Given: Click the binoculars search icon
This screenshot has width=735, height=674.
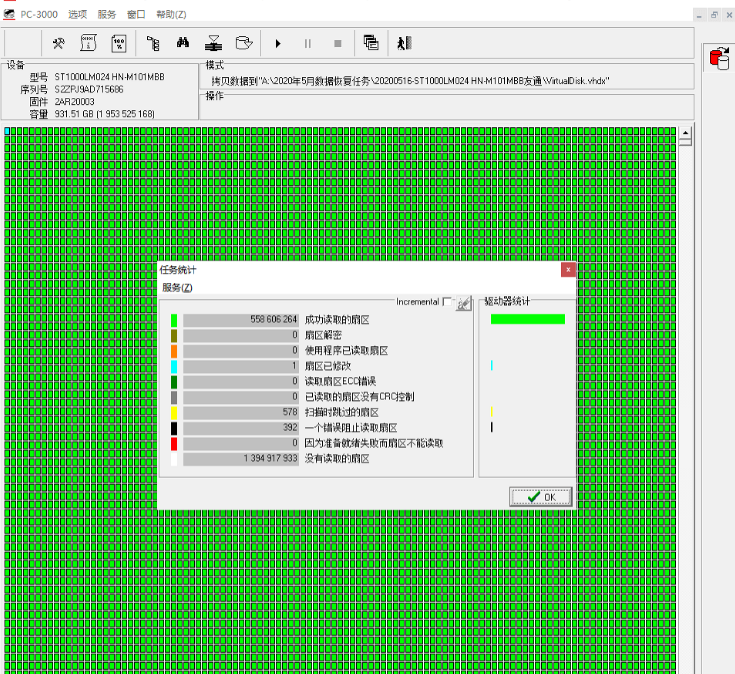Looking at the screenshot, I should coord(183,43).
